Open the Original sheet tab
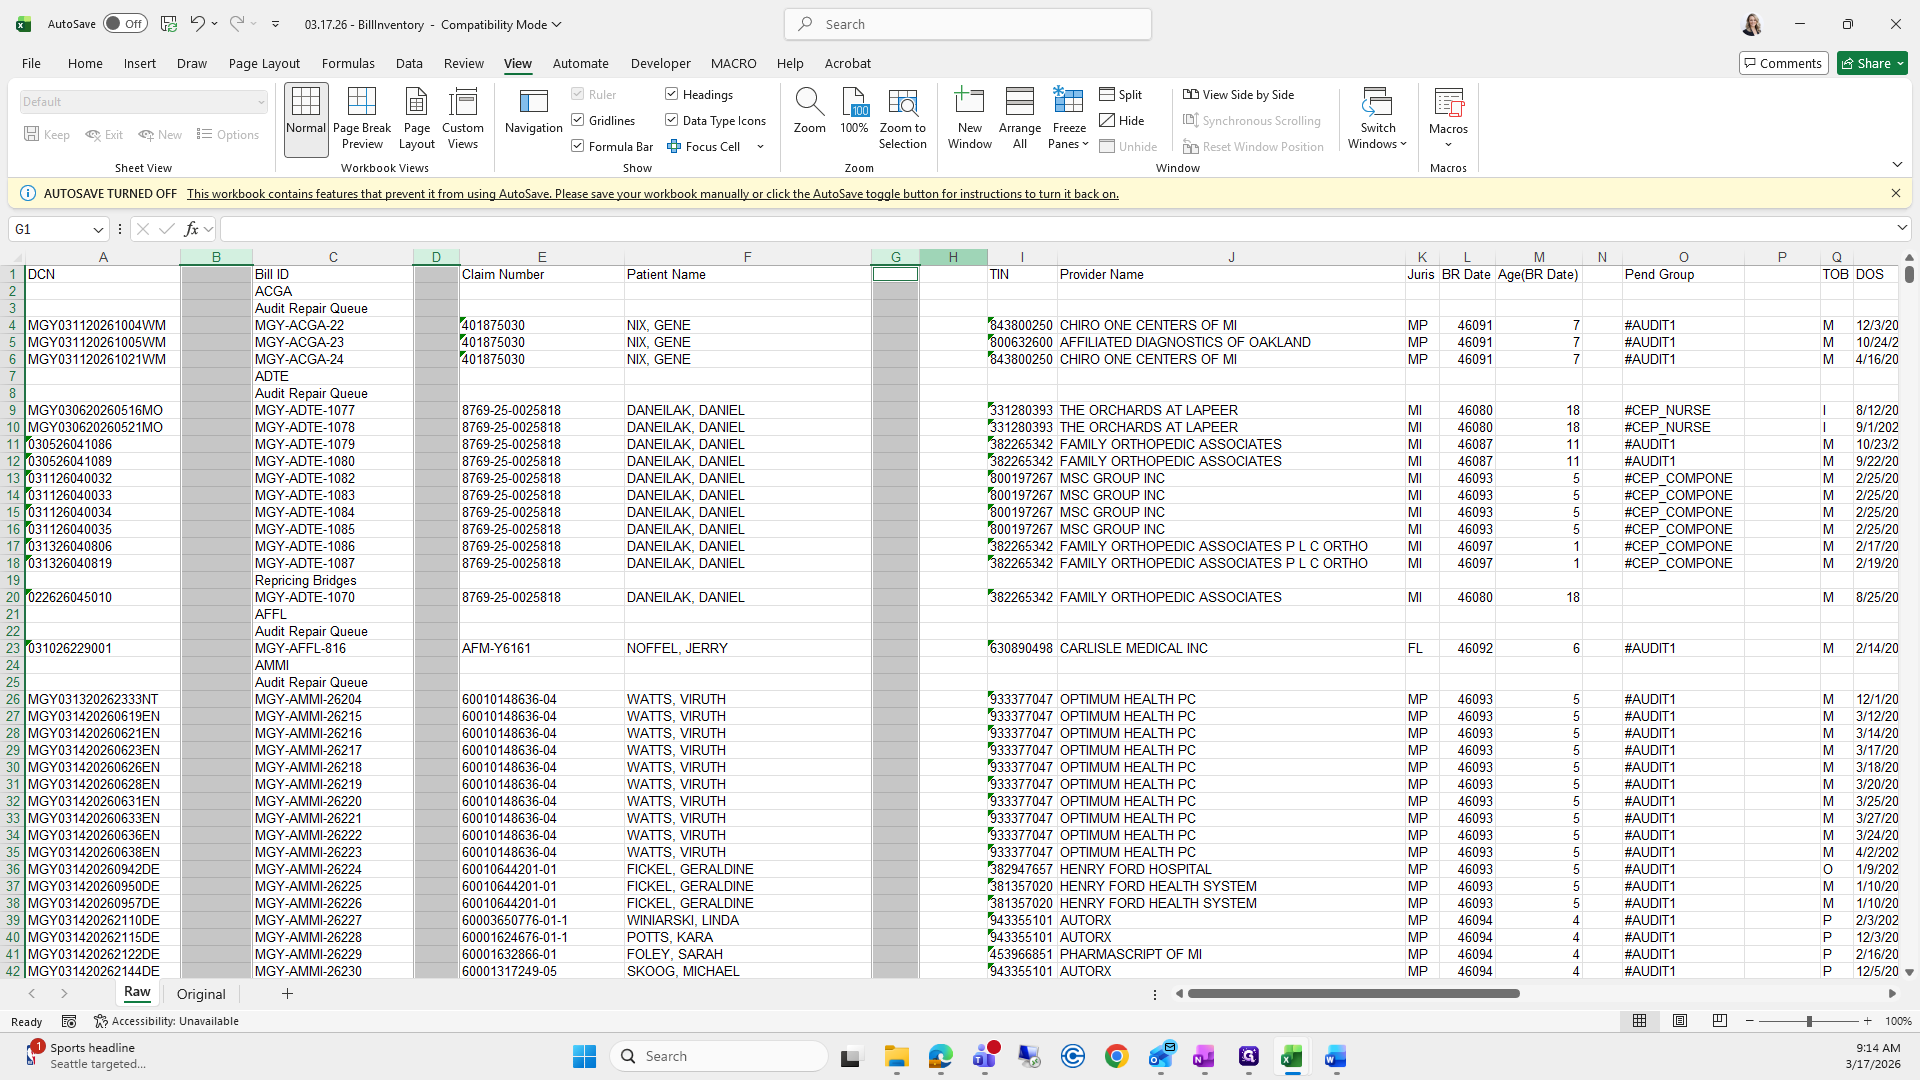The height and width of the screenshot is (1080, 1920). tap(201, 994)
